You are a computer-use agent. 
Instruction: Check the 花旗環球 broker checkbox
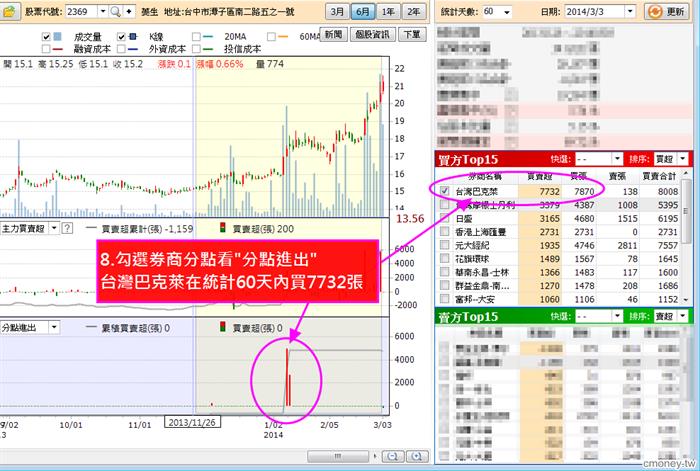click(x=445, y=258)
